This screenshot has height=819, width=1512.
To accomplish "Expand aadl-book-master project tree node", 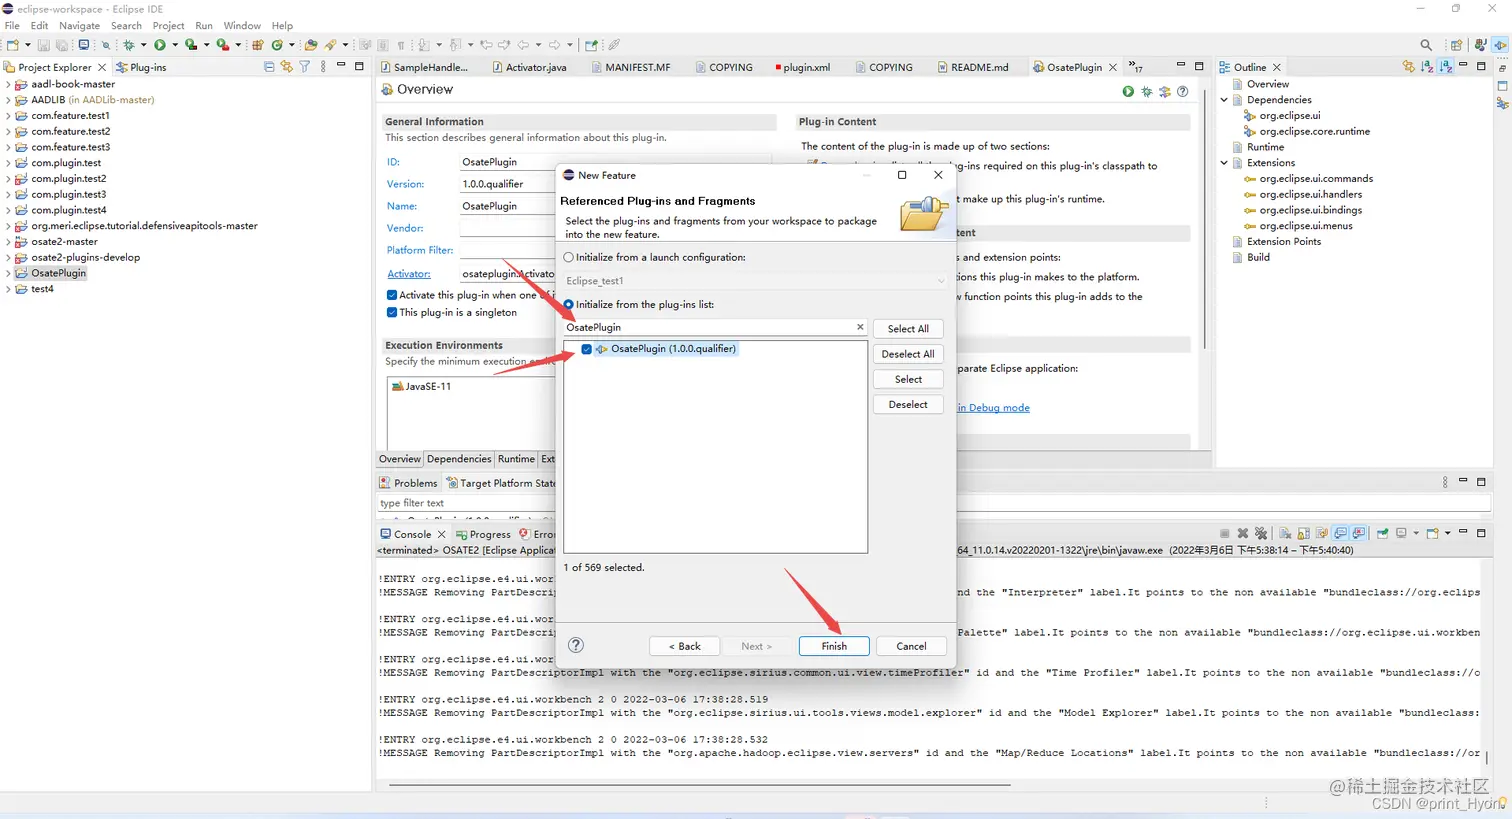I will click(8, 84).
